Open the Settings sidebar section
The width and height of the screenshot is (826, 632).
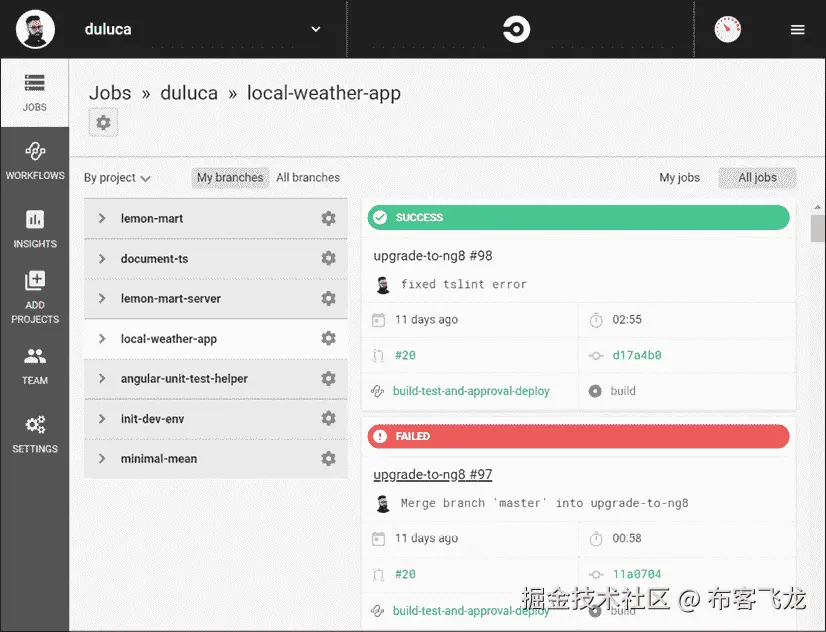click(x=35, y=434)
